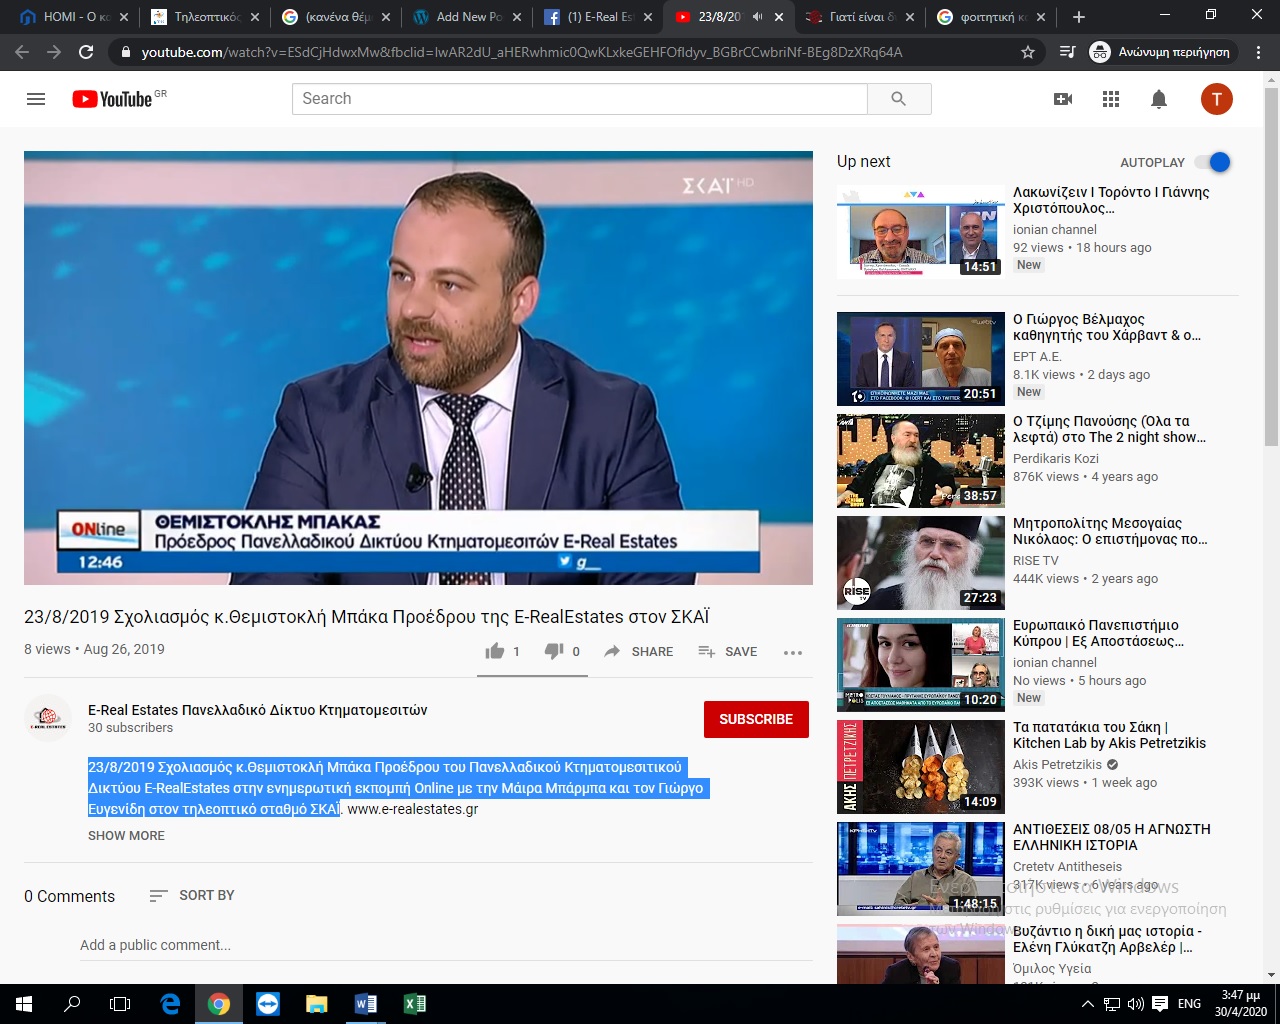Viewport: 1280px width, 1024px height.
Task: Click the Save button
Action: [727, 652]
